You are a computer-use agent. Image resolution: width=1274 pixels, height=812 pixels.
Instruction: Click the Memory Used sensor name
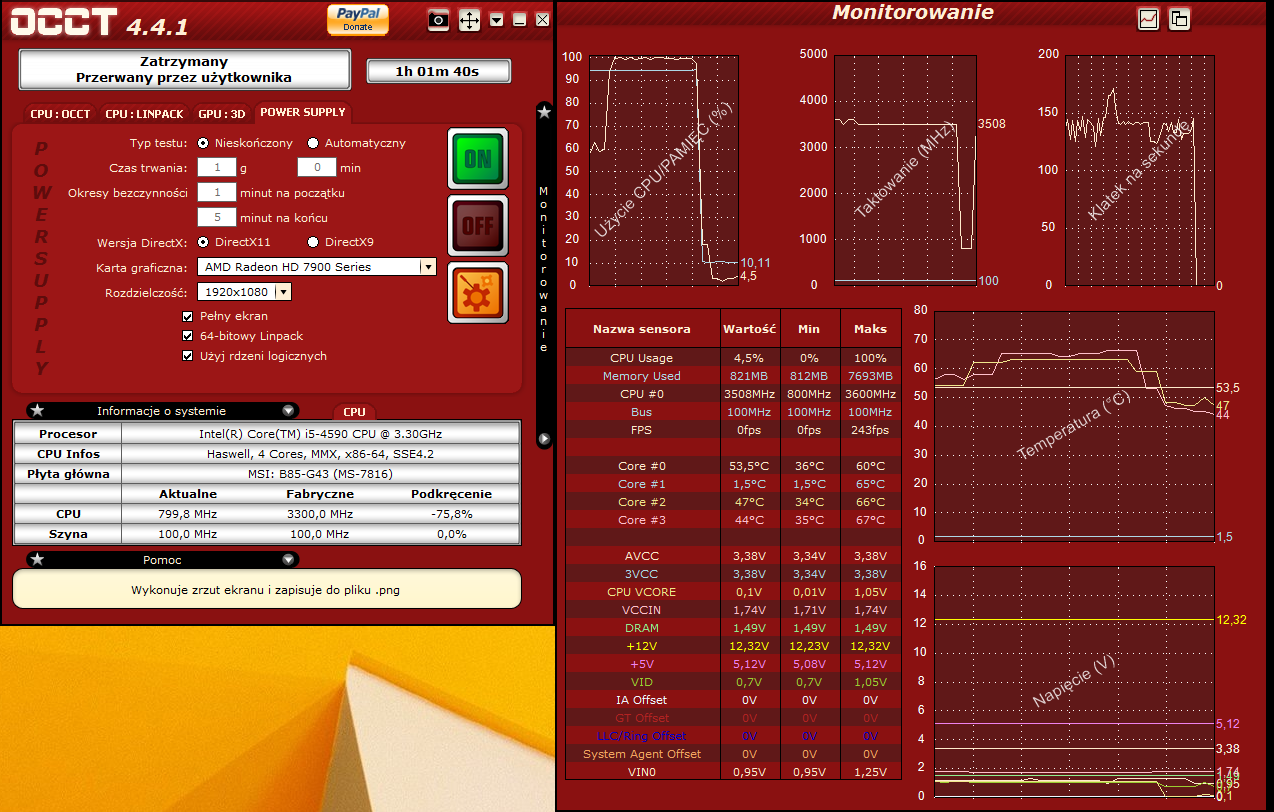[x=642, y=376]
